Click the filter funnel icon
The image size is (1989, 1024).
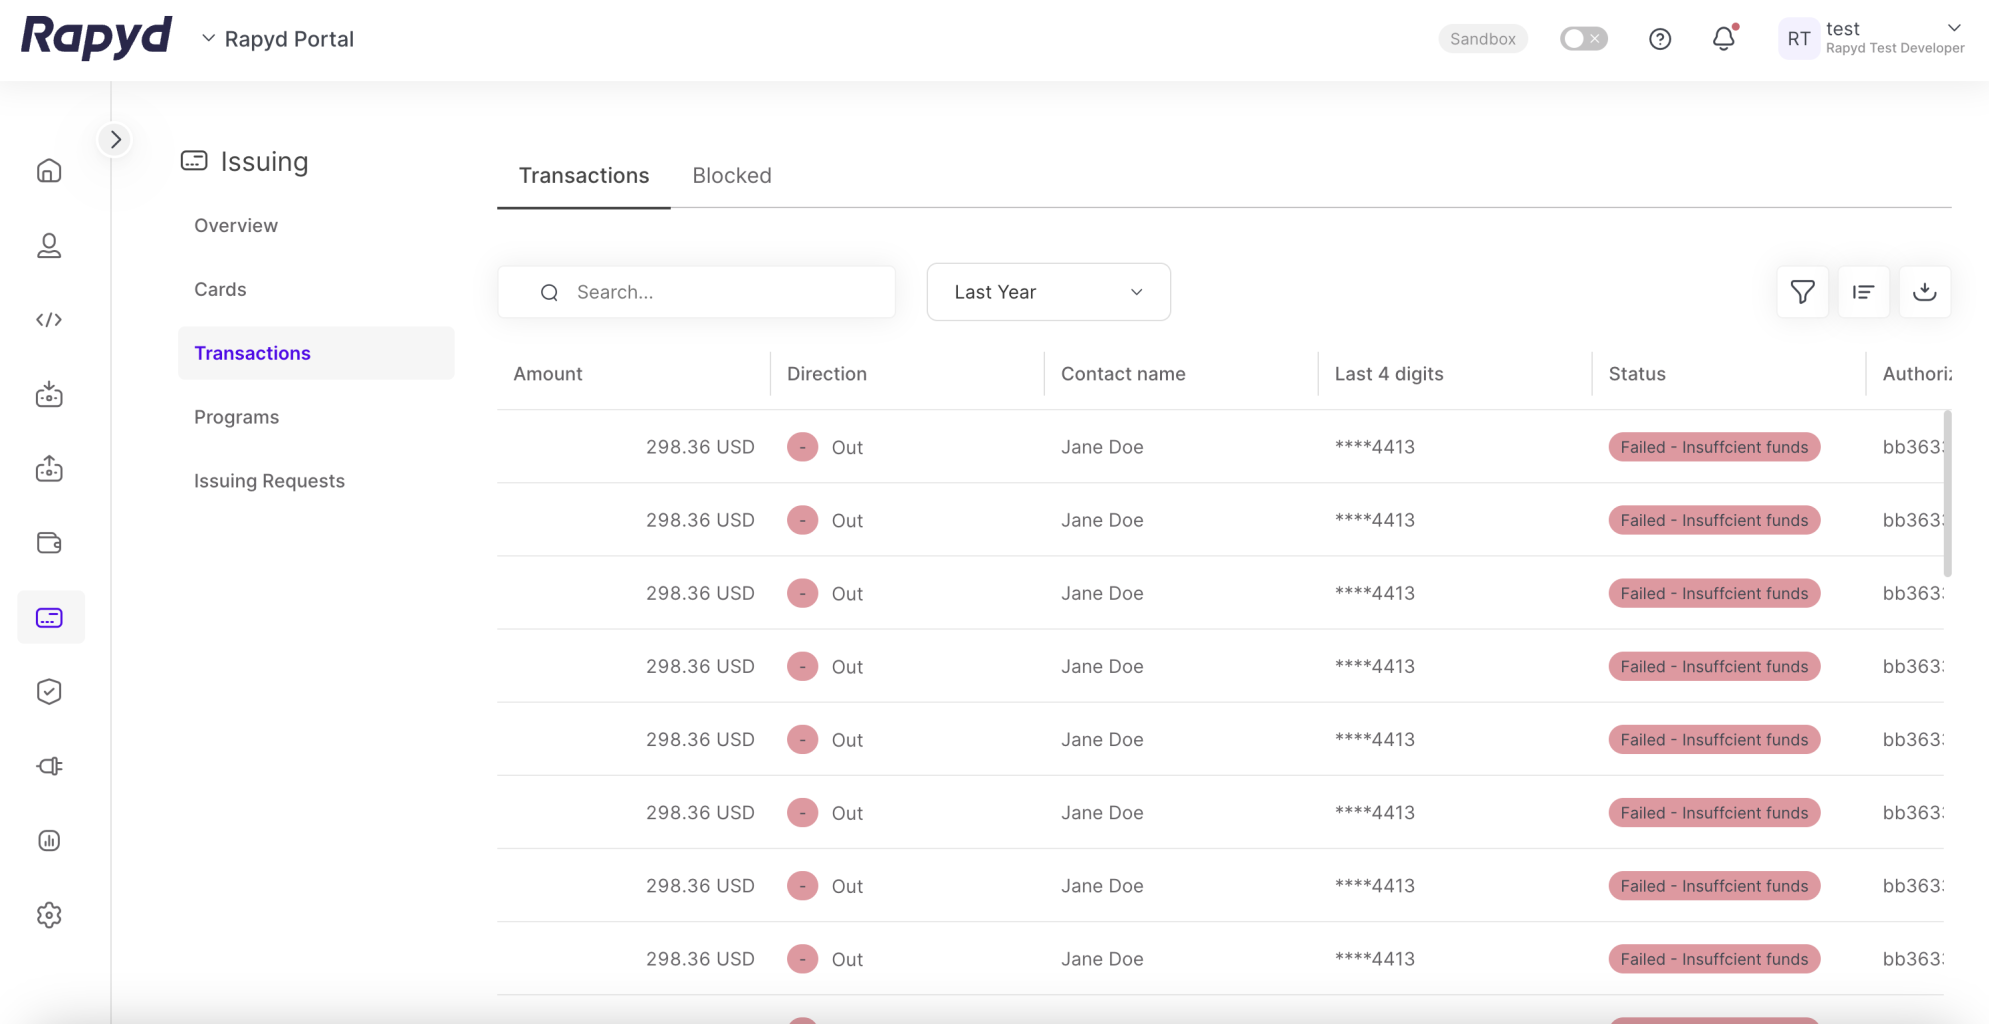click(1802, 292)
